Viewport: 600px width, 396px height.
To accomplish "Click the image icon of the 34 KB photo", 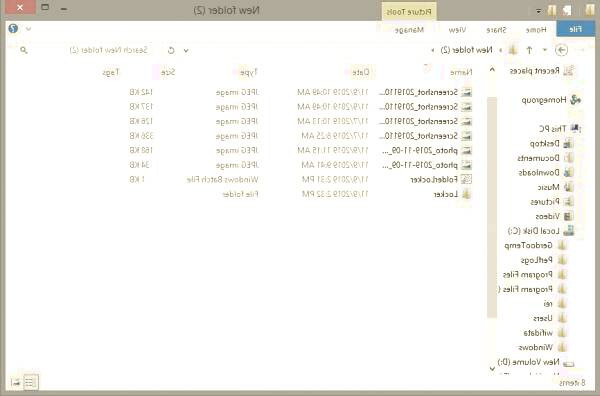I will pyautogui.click(x=466, y=165).
